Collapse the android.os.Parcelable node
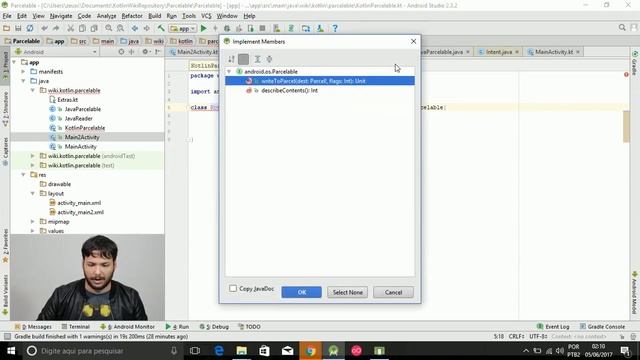640x360 pixels. (x=229, y=71)
